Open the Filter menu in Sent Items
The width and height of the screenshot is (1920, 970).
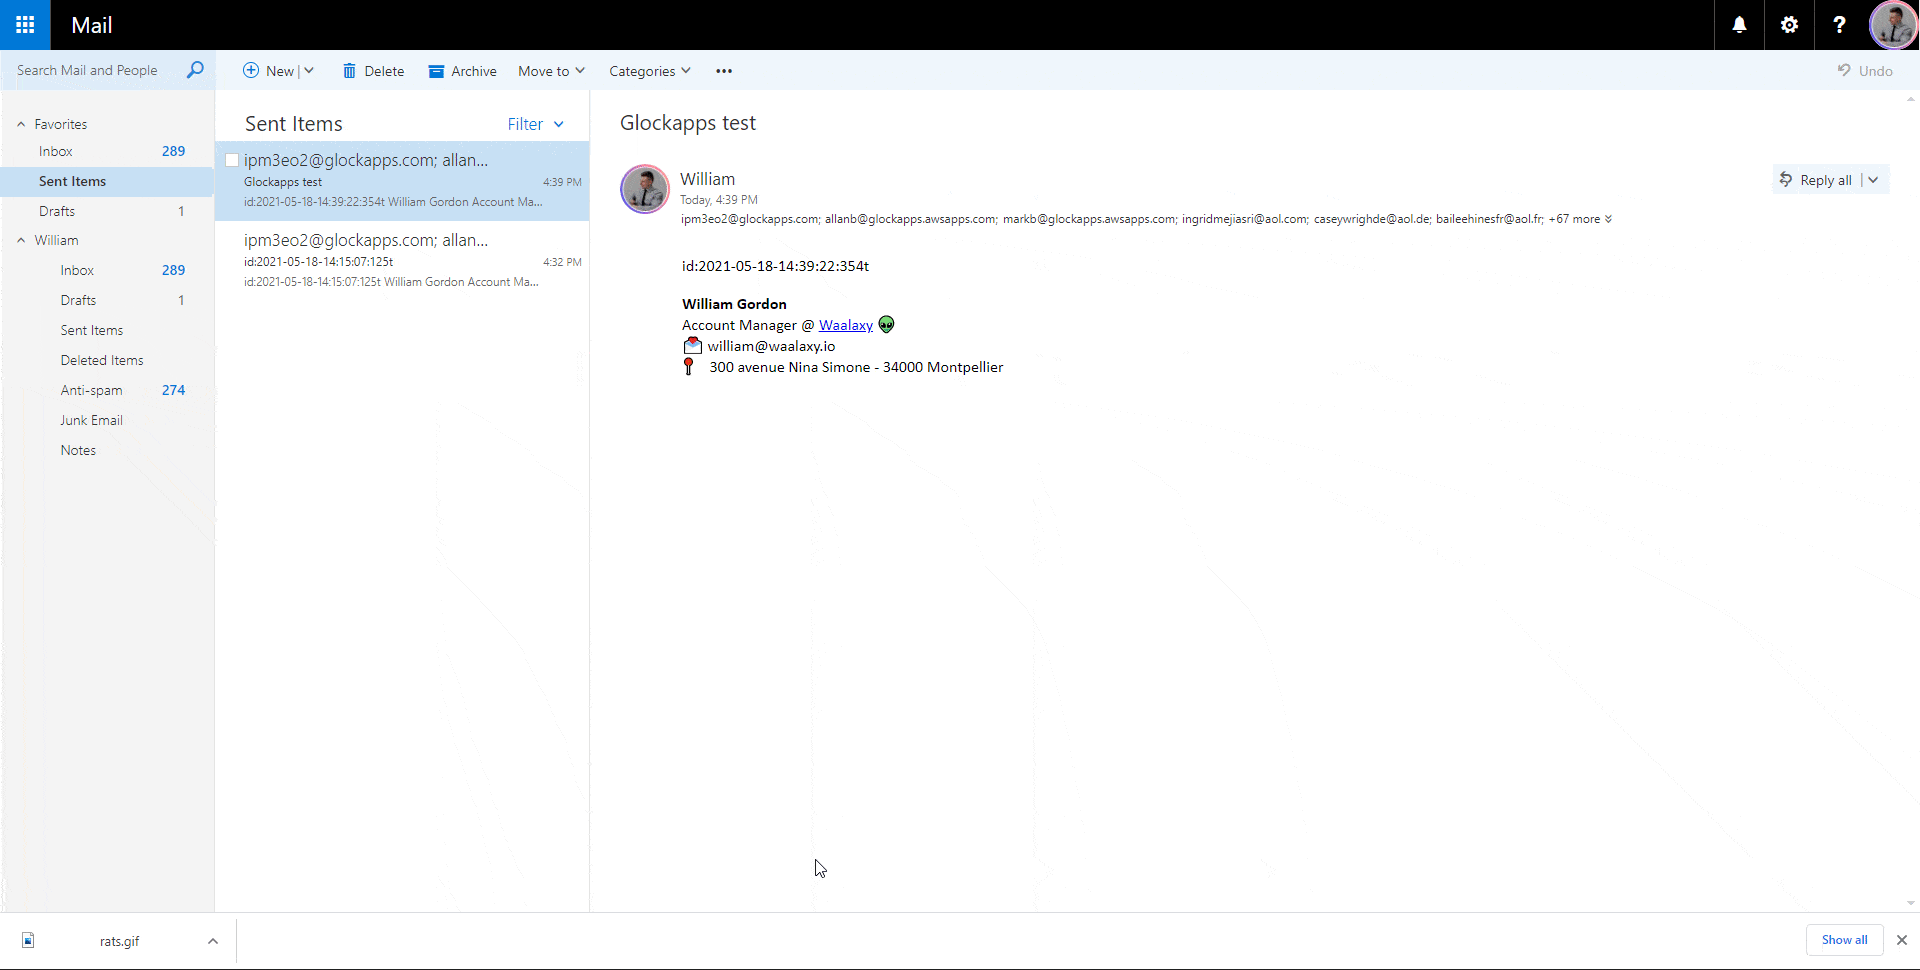[536, 124]
